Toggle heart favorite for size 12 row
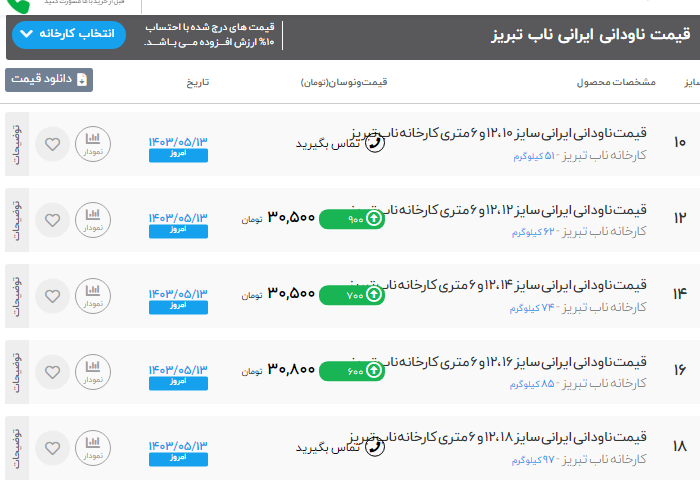700x492 pixels. 52,219
